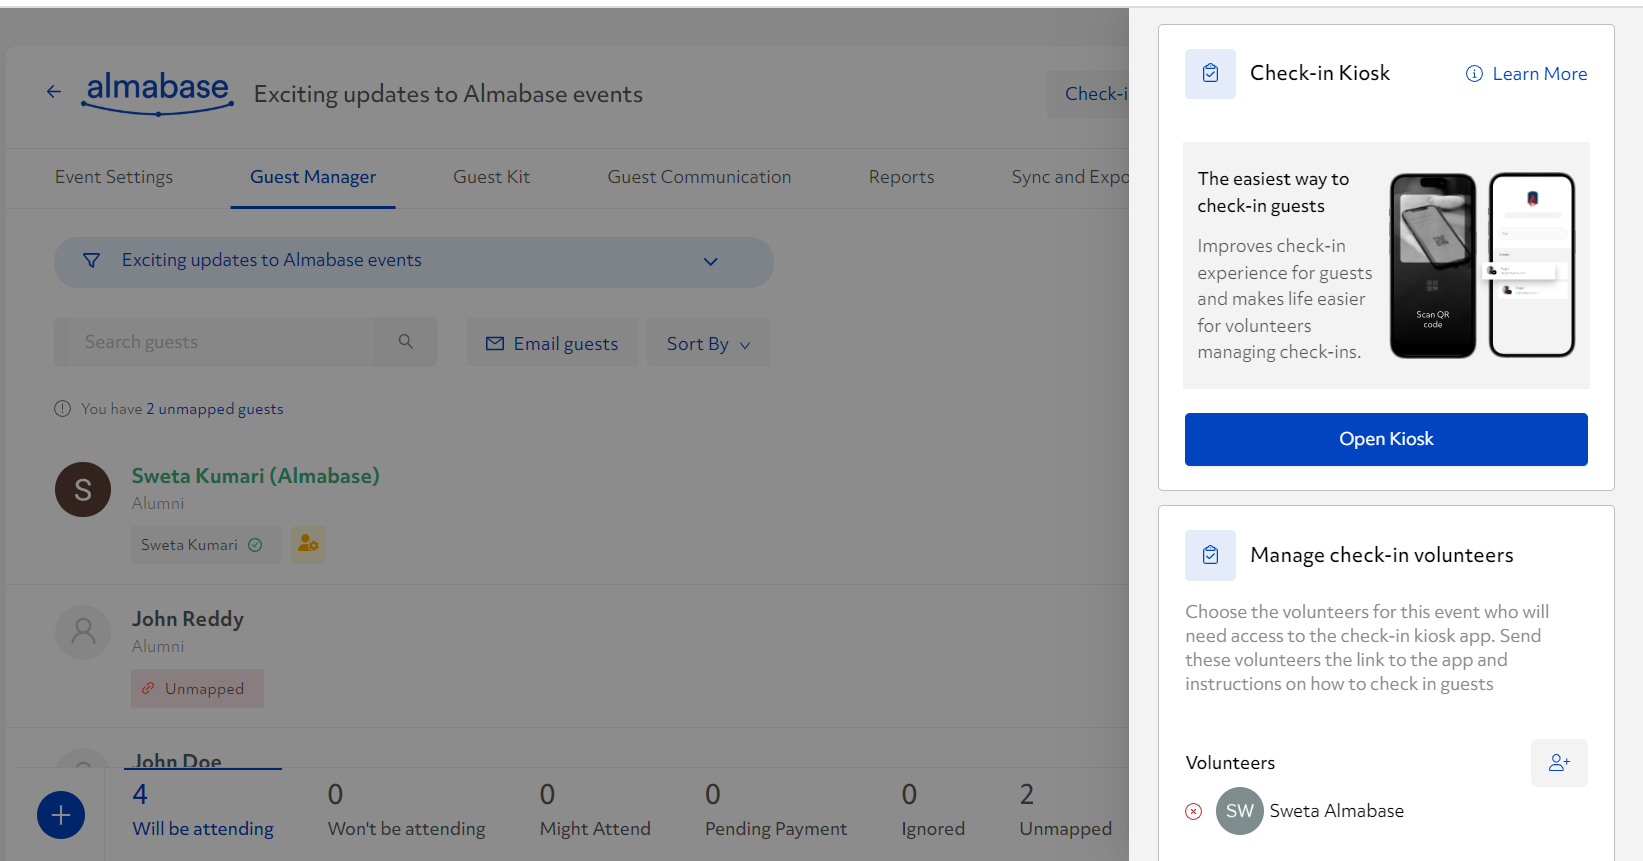Image resolution: width=1643 pixels, height=861 pixels.
Task: Filter by Pending Payment count
Action: point(776,812)
